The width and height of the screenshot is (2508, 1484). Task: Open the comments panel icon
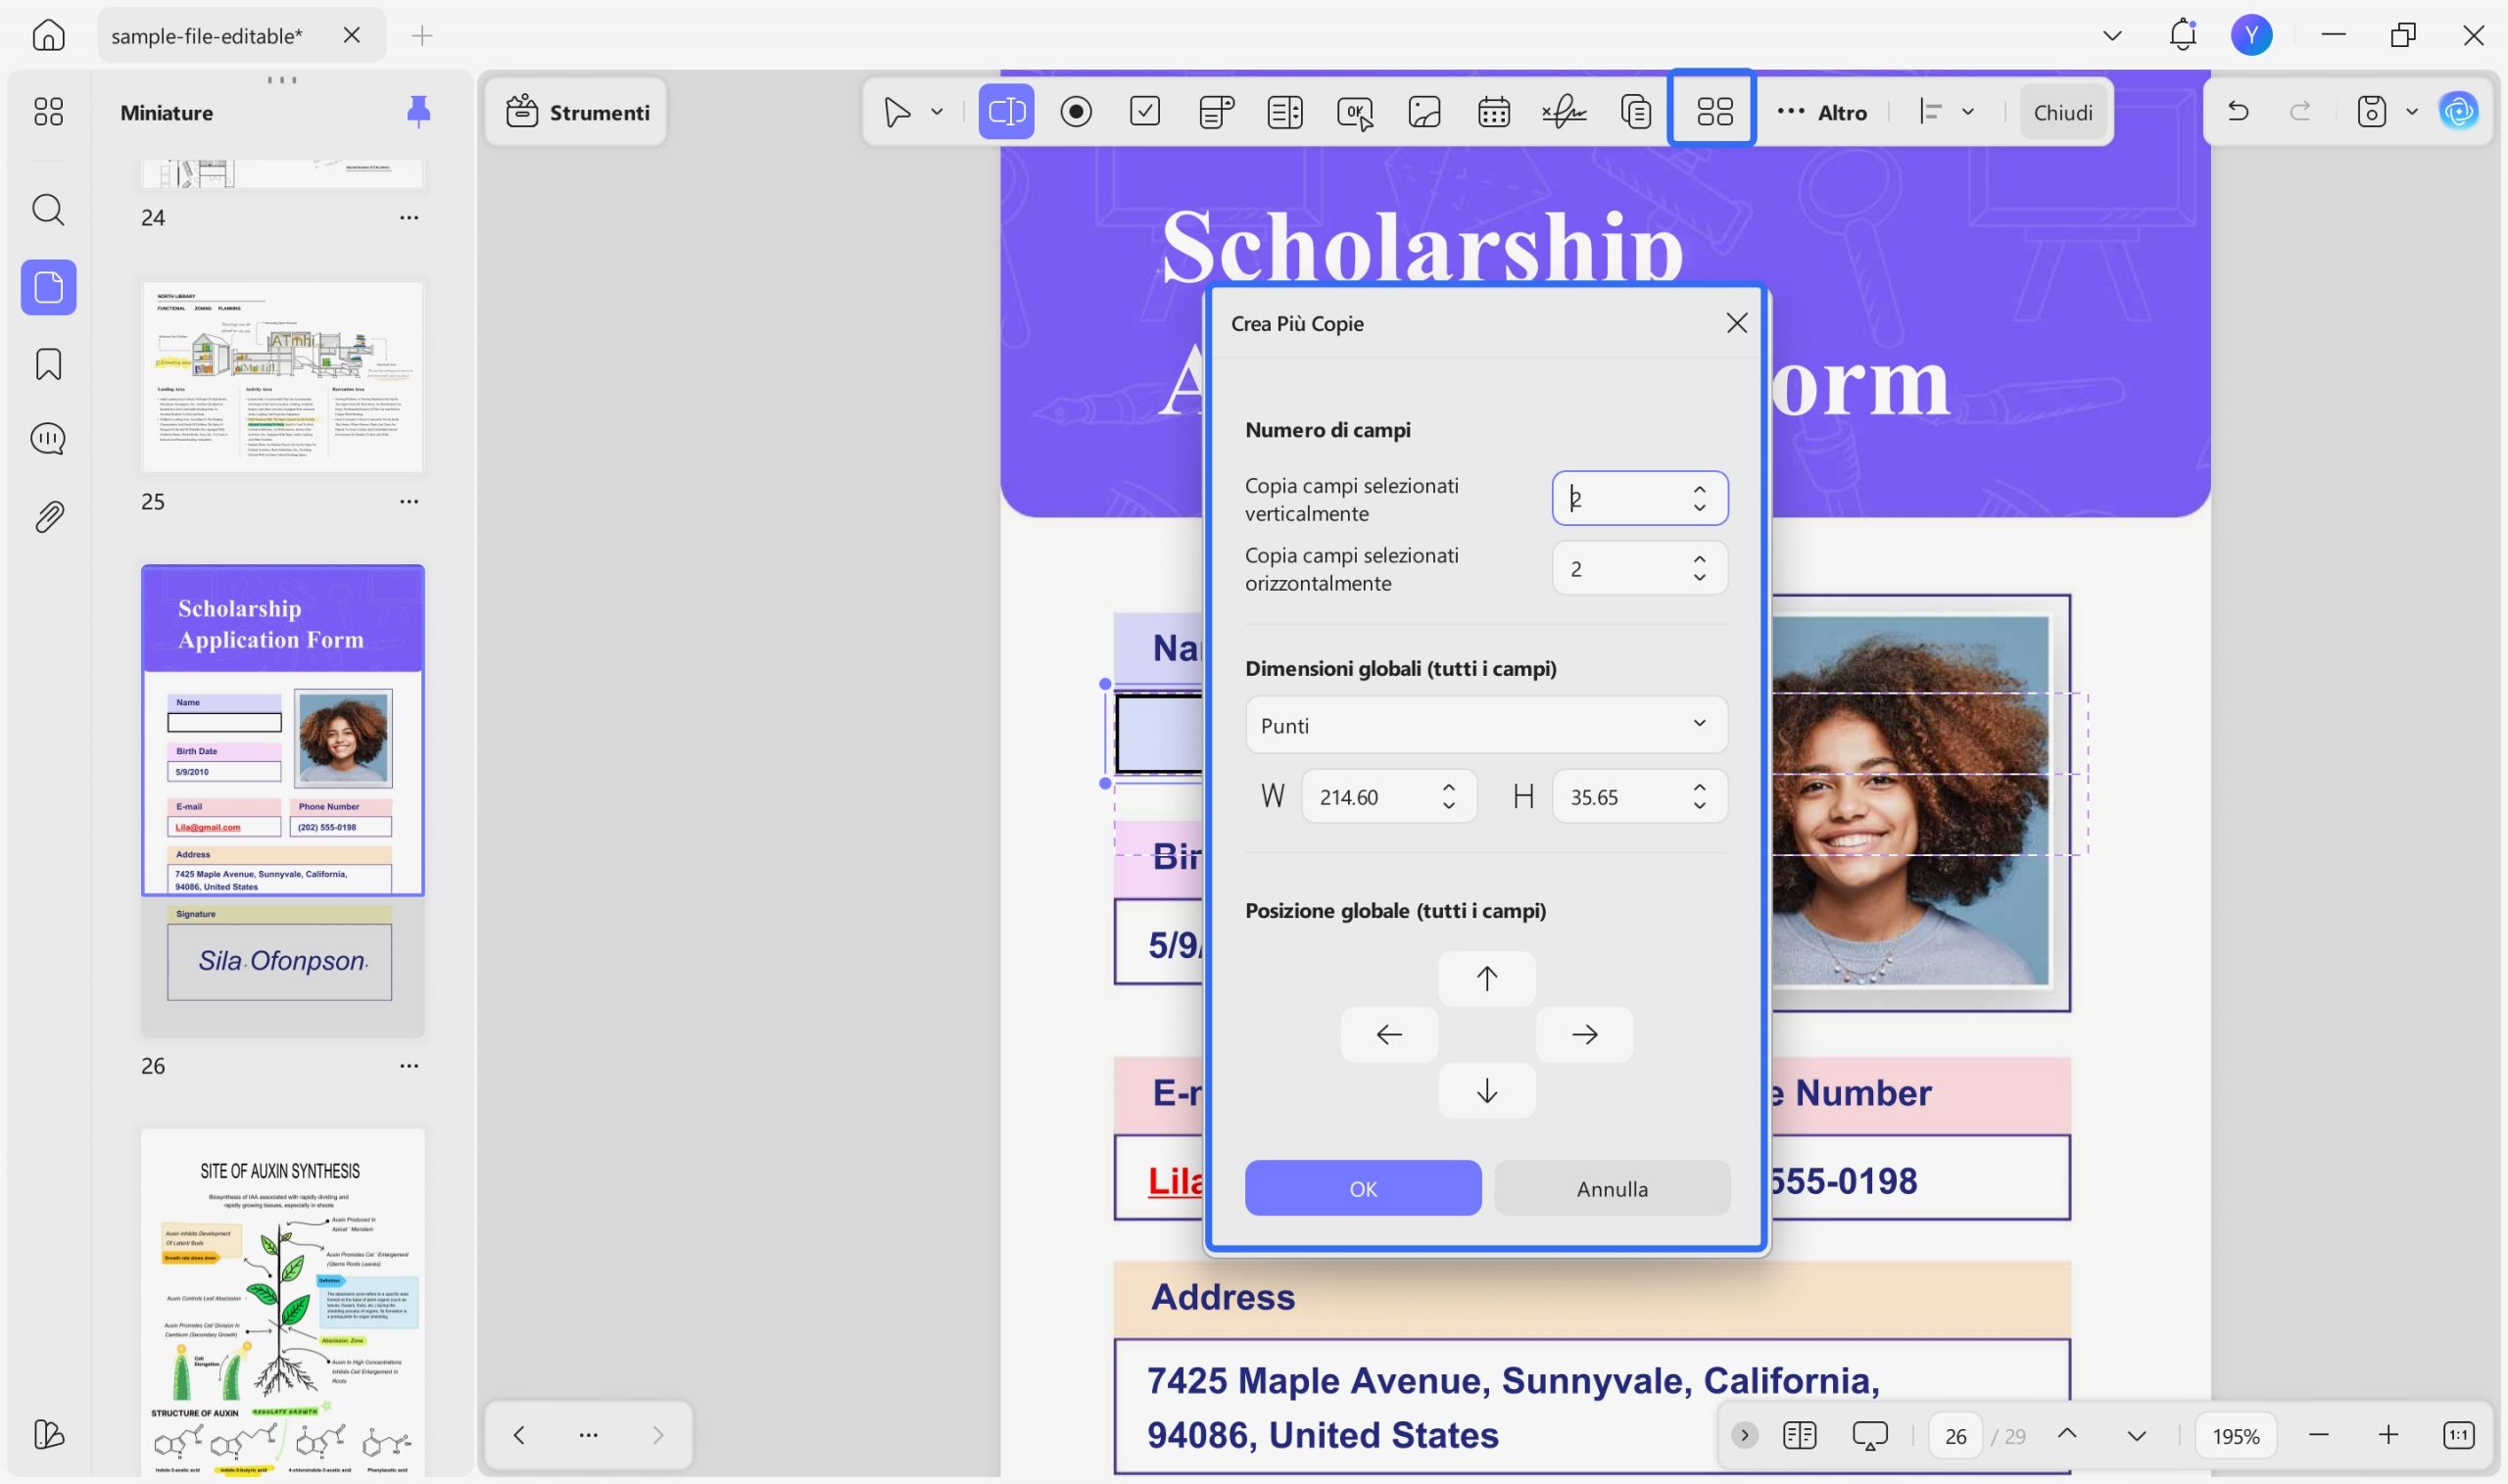tap(48, 439)
